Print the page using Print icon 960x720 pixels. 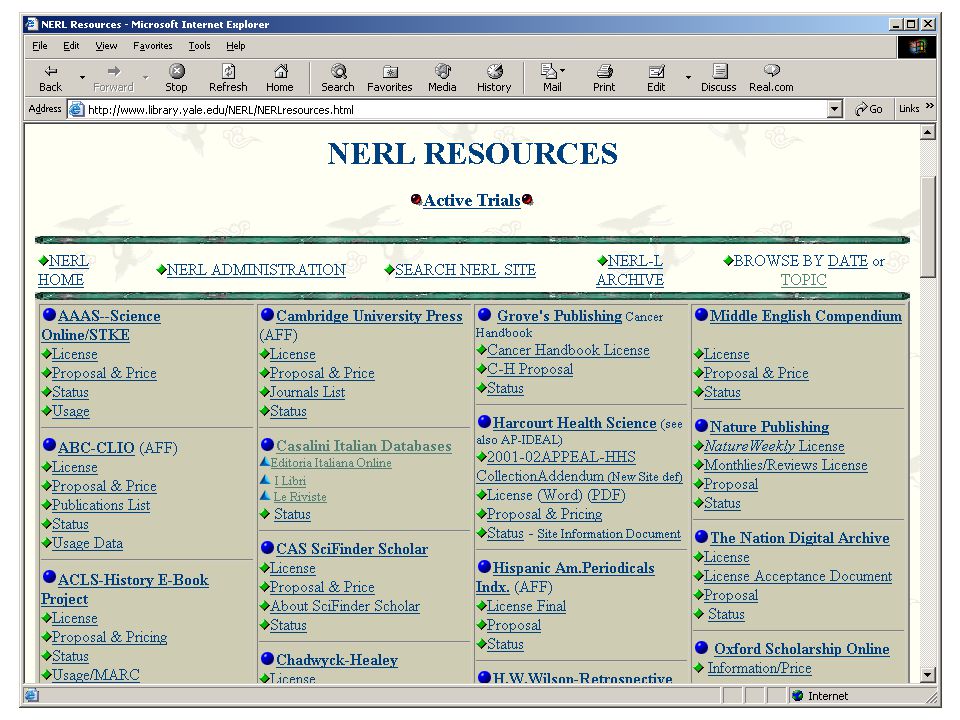604,71
